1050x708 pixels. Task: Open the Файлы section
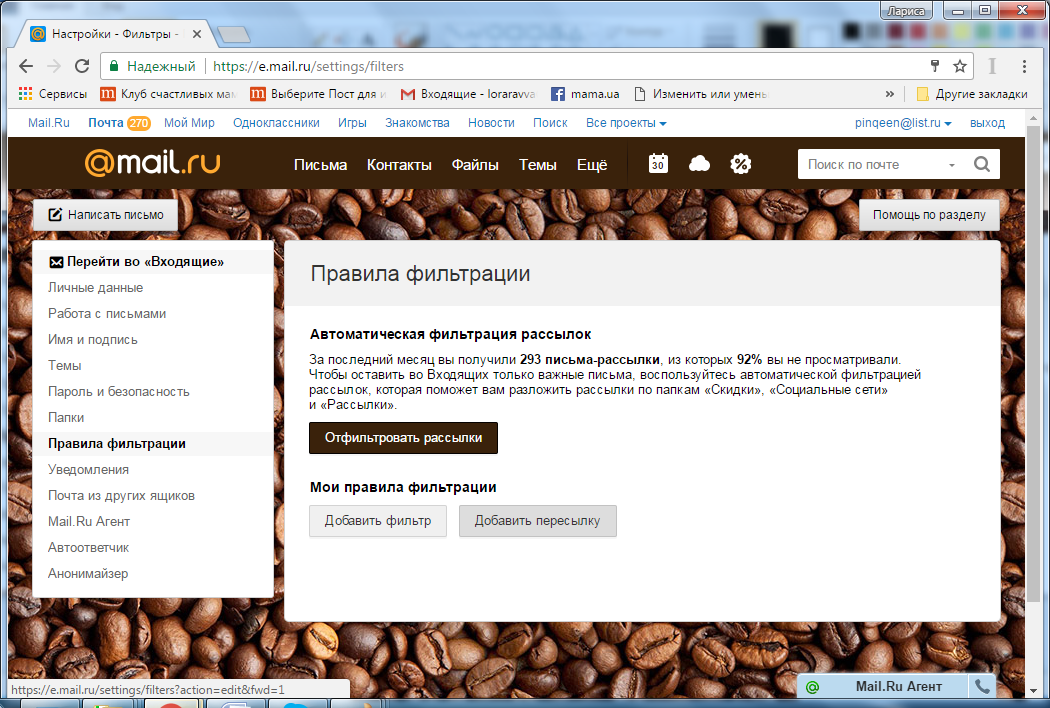(x=475, y=165)
